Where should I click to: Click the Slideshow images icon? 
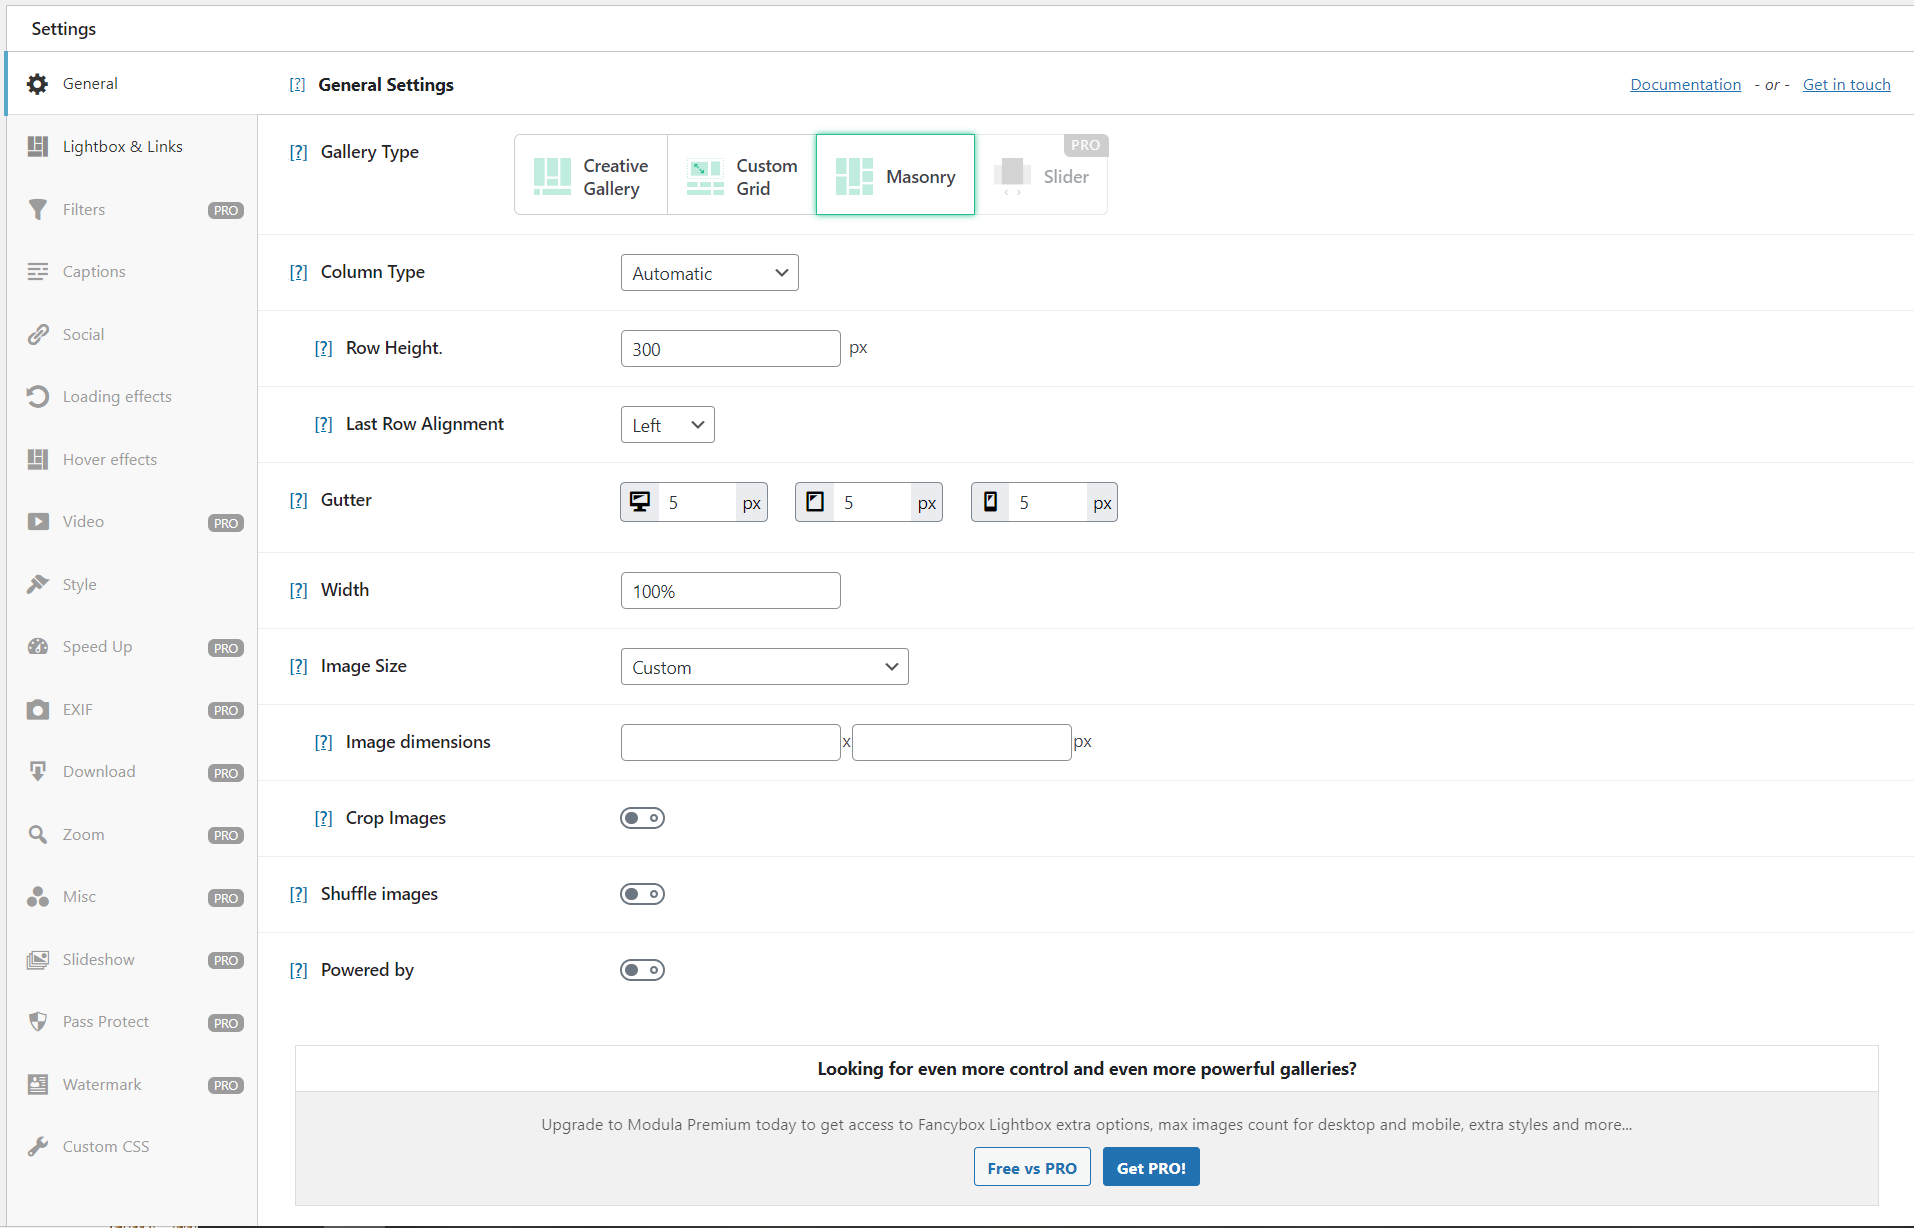[38, 960]
